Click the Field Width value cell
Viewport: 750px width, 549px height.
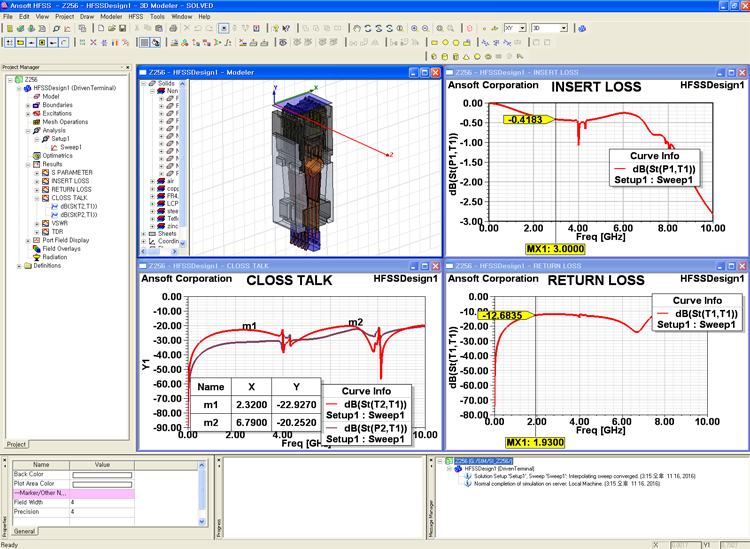(x=102, y=503)
